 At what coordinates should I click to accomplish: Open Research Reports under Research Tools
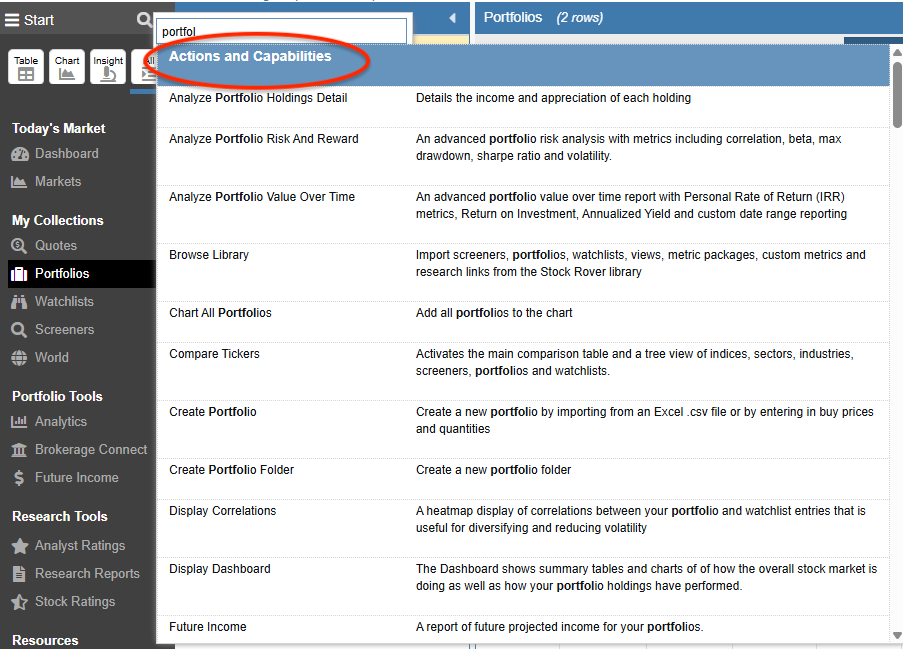point(87,574)
